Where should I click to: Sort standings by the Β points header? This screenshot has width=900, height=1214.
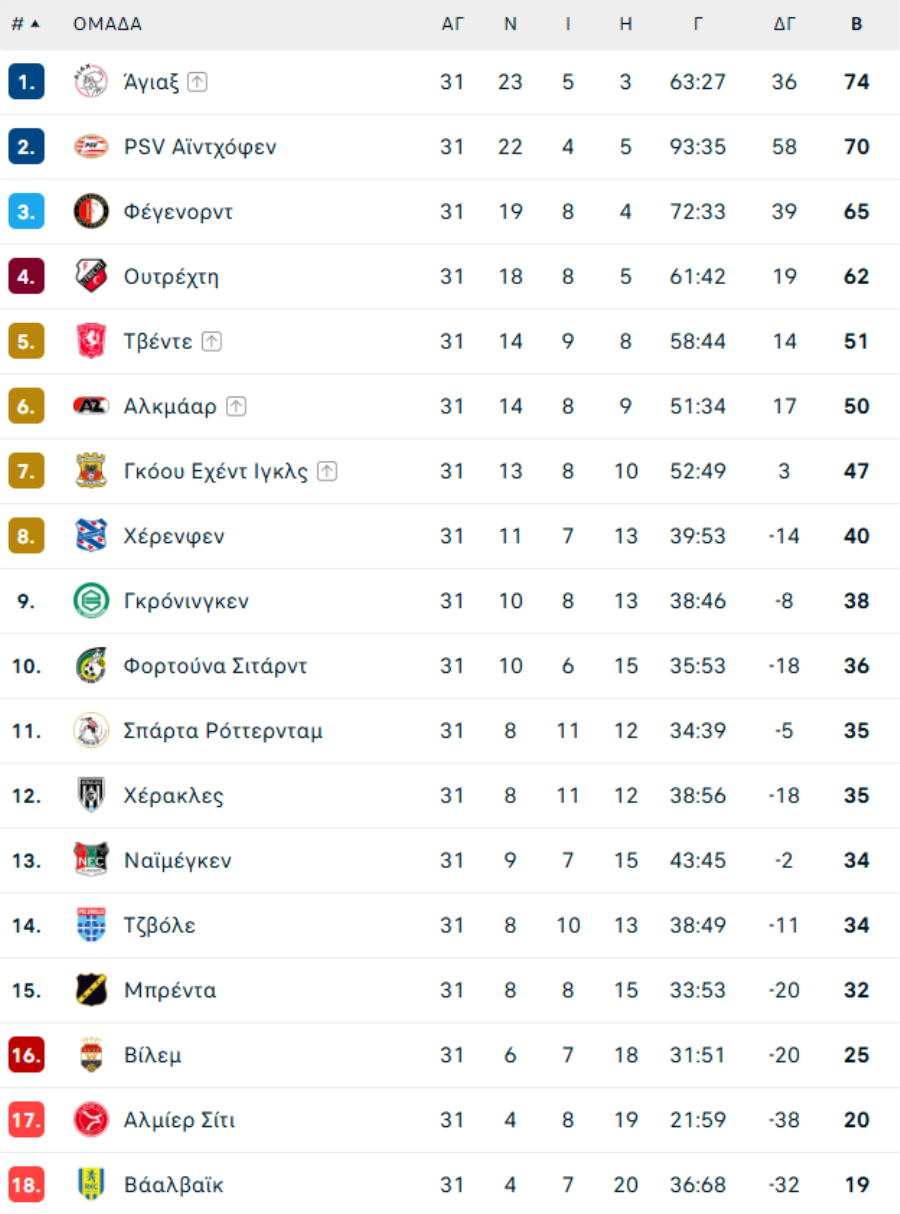pyautogui.click(x=857, y=24)
